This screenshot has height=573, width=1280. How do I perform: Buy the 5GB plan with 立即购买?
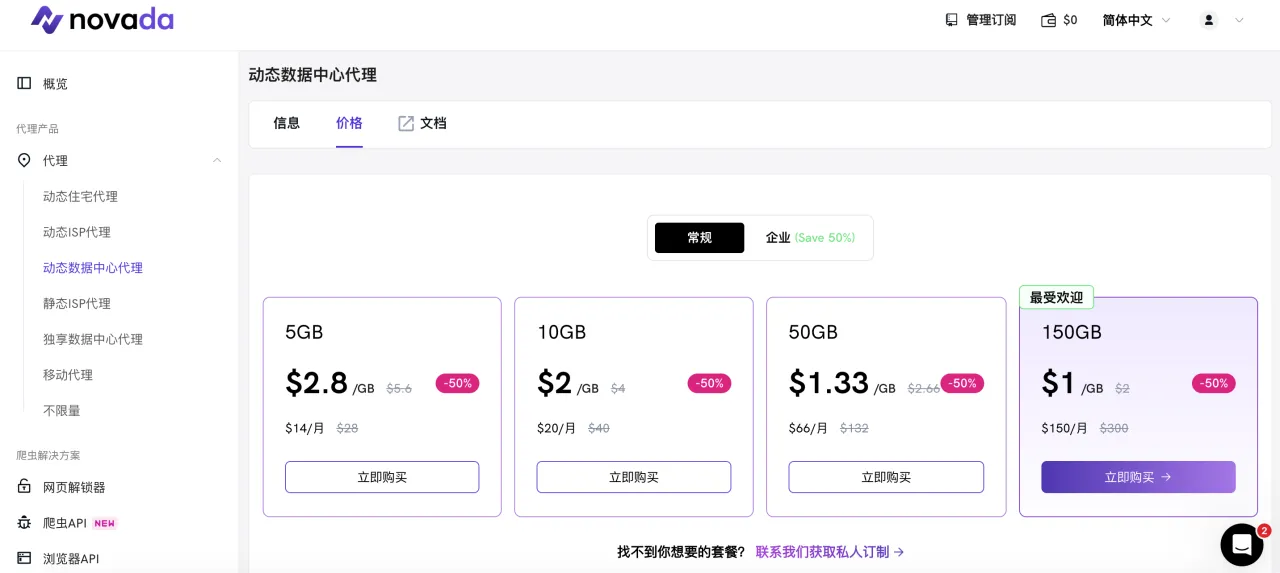click(382, 477)
